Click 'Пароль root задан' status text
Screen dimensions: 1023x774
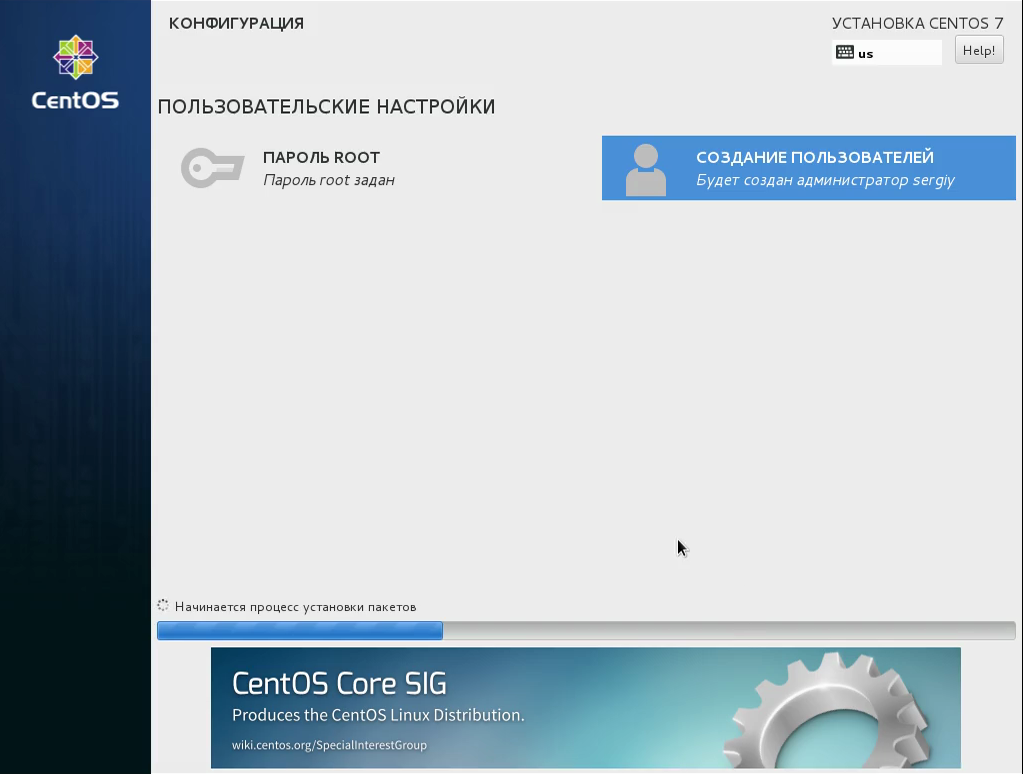click(329, 180)
